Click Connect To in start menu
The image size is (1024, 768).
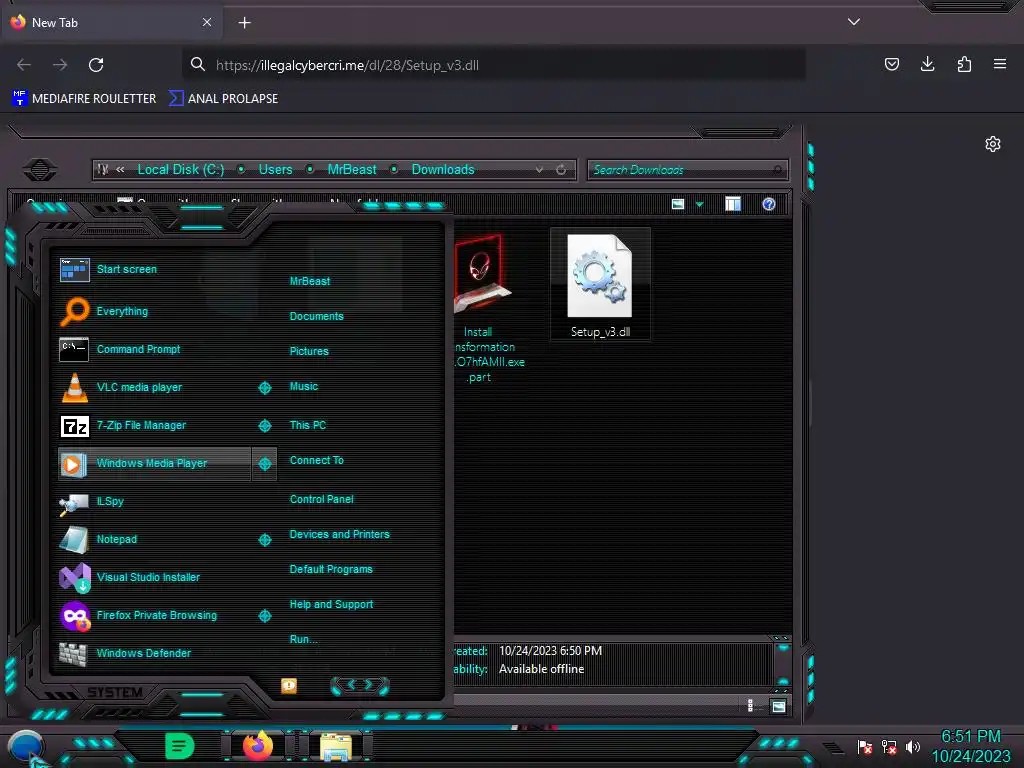coord(316,460)
